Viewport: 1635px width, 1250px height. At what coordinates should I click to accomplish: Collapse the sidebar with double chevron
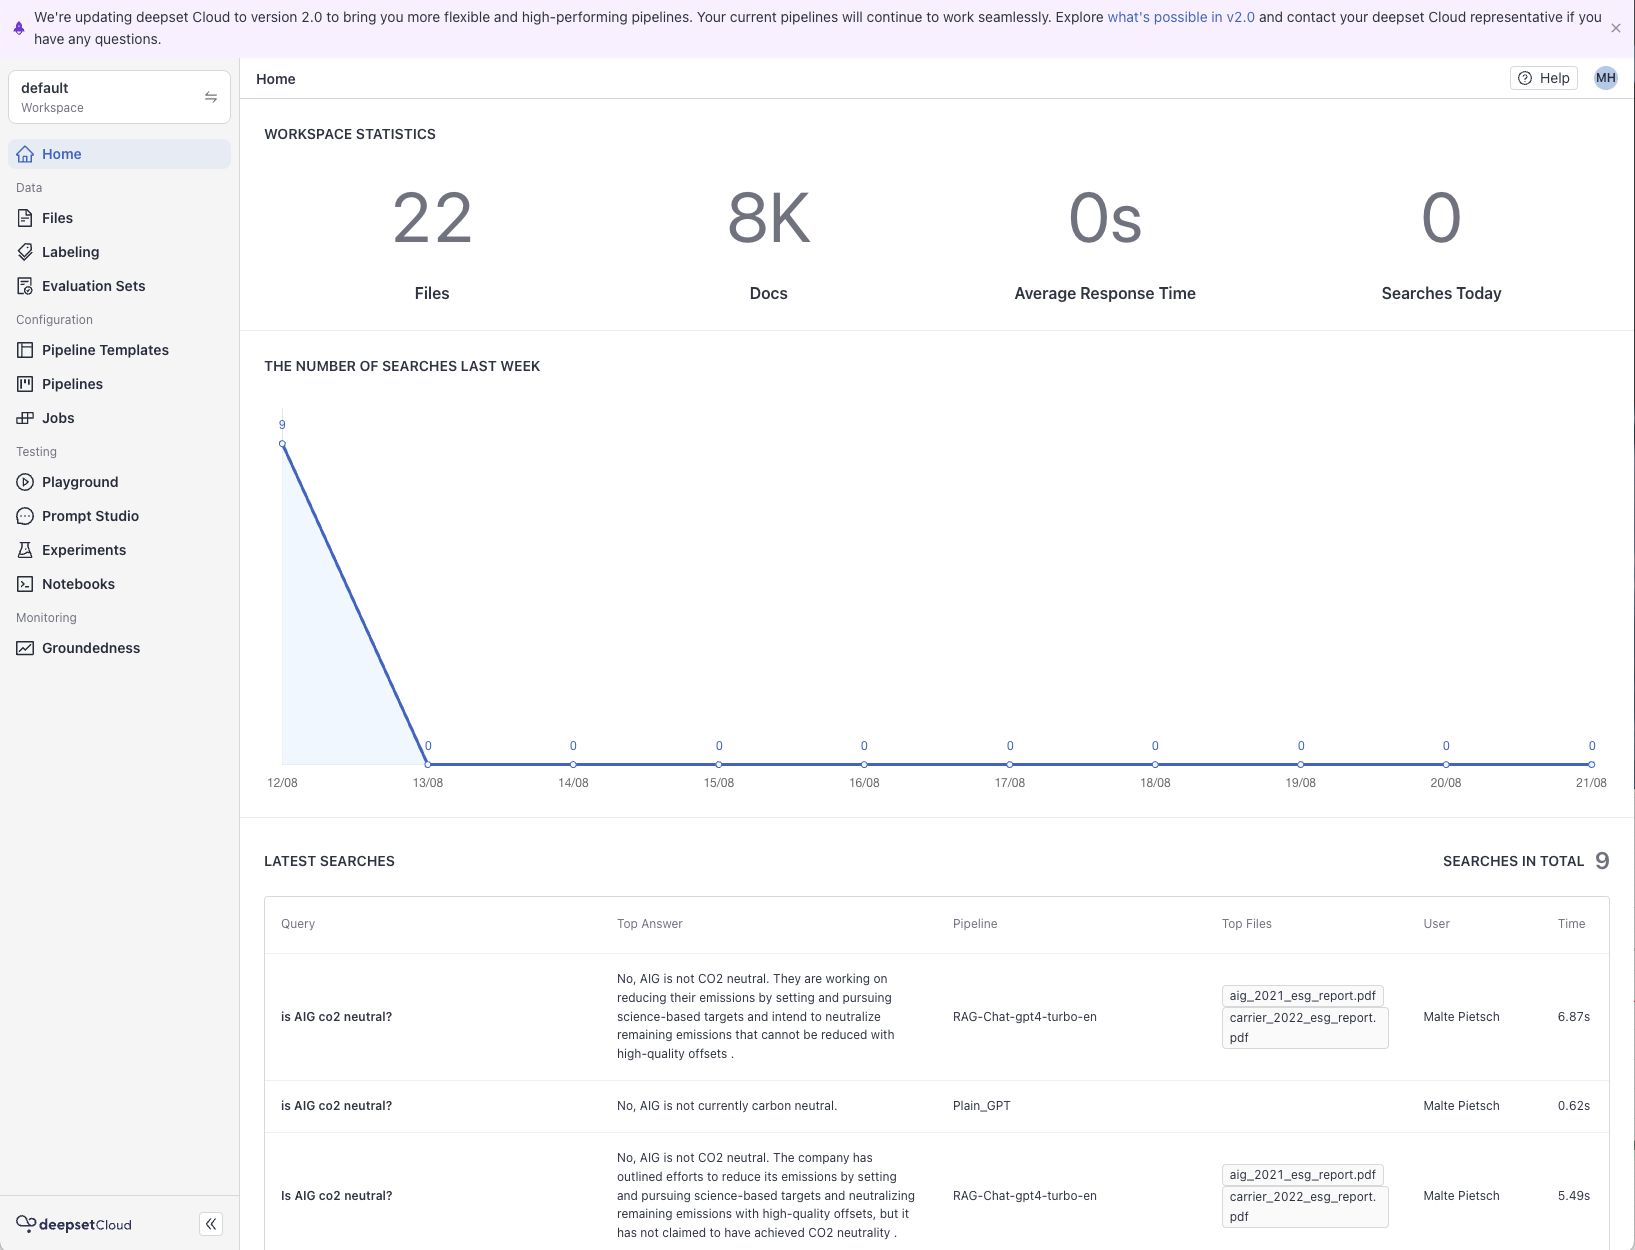click(211, 1224)
